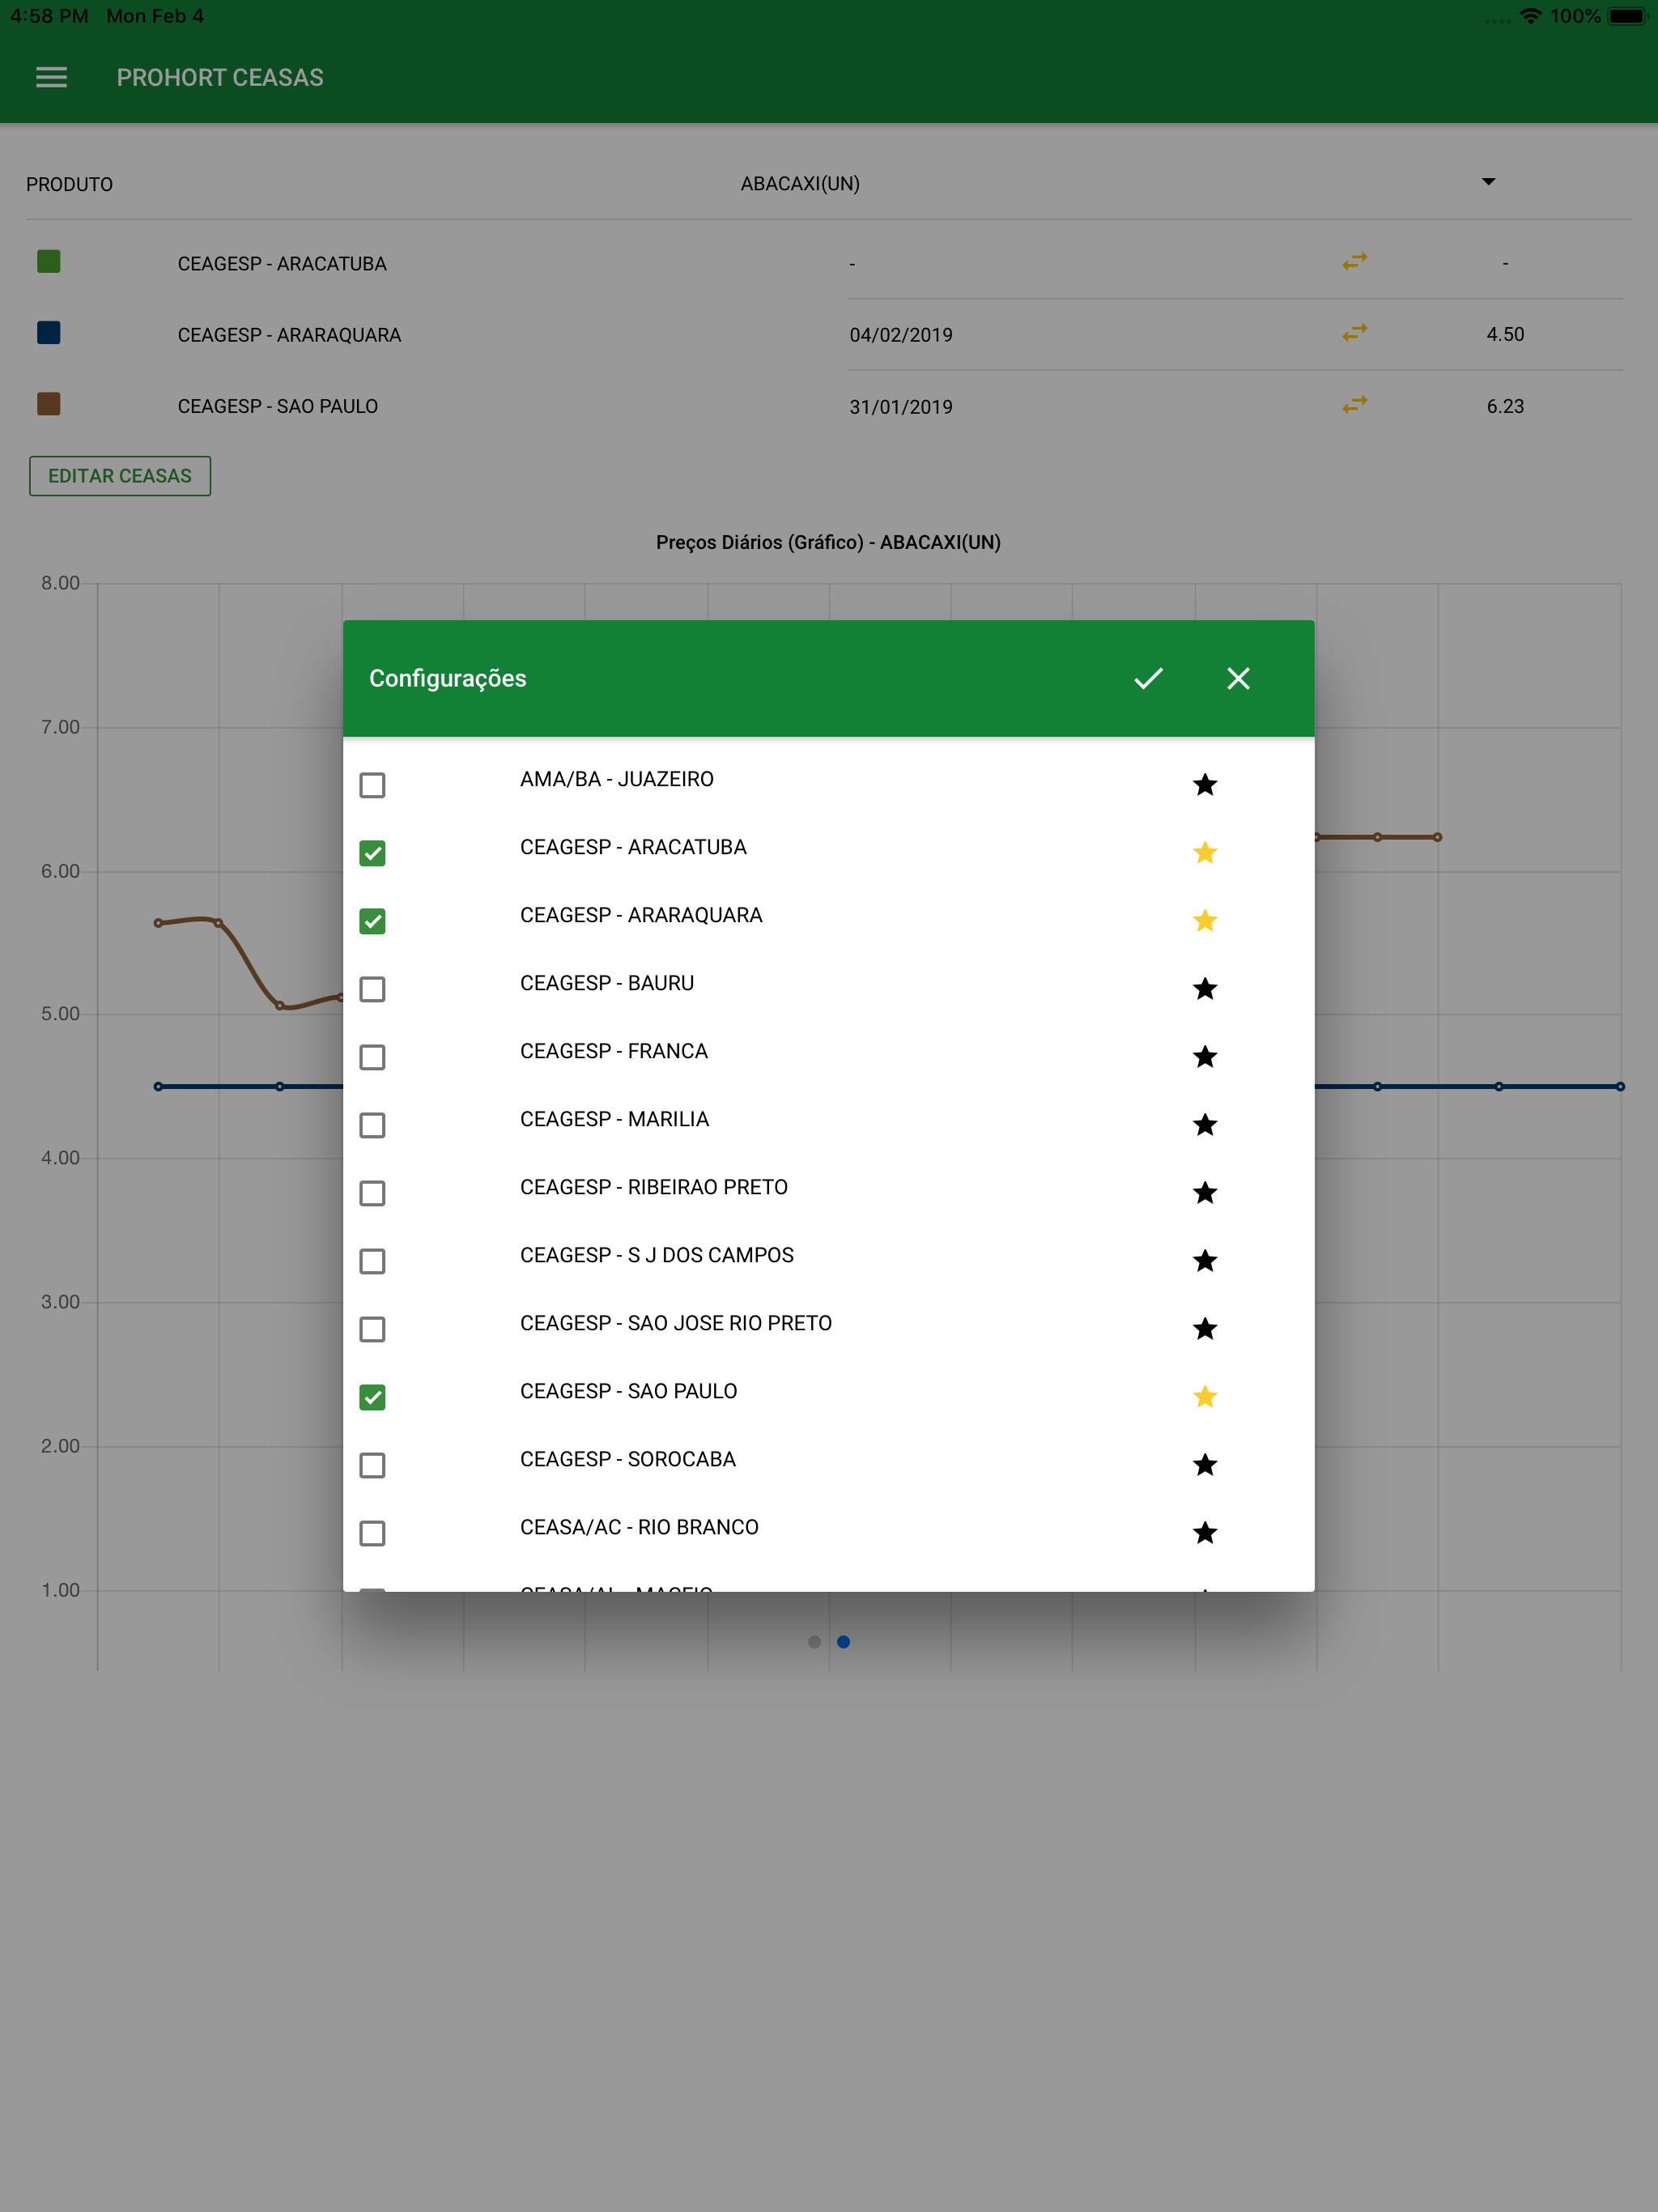1658x2212 pixels.
Task: Tick the CEAGESP - MARILIA checkbox
Action: pos(372,1125)
